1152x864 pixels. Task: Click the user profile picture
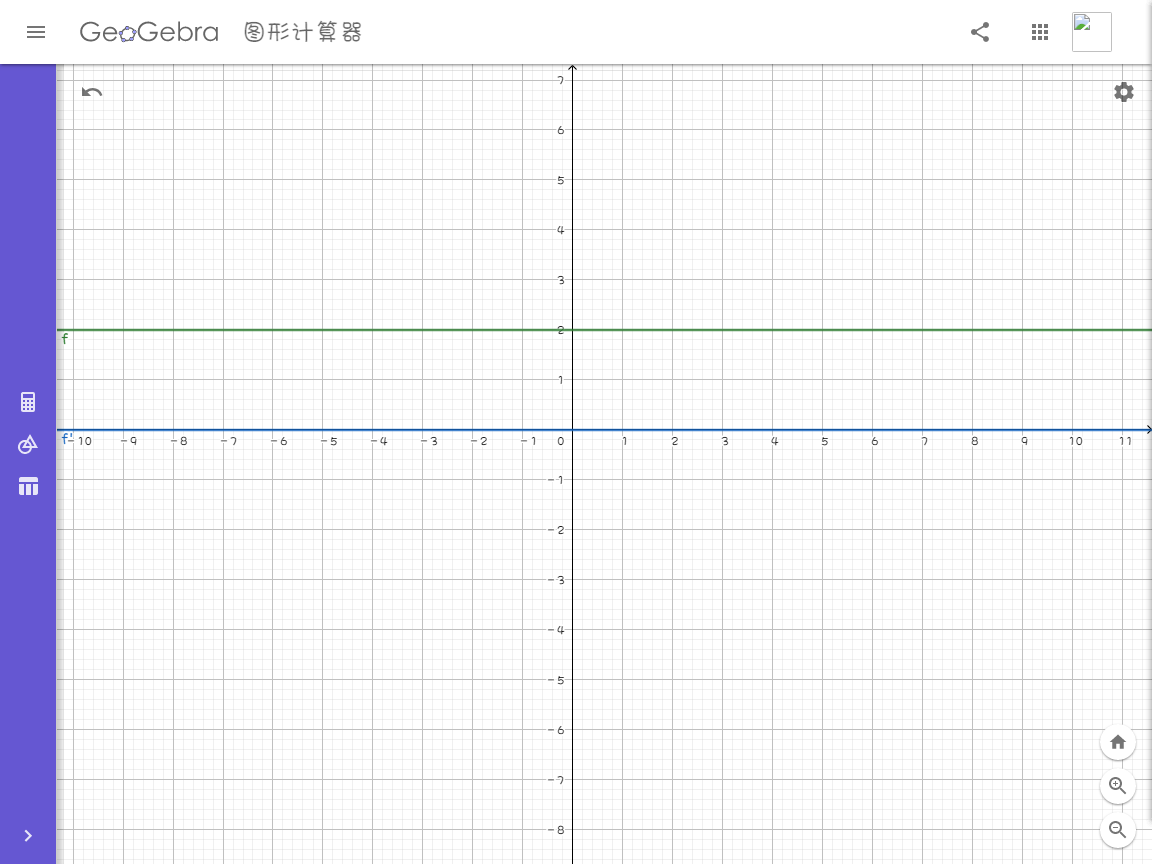coord(1091,32)
